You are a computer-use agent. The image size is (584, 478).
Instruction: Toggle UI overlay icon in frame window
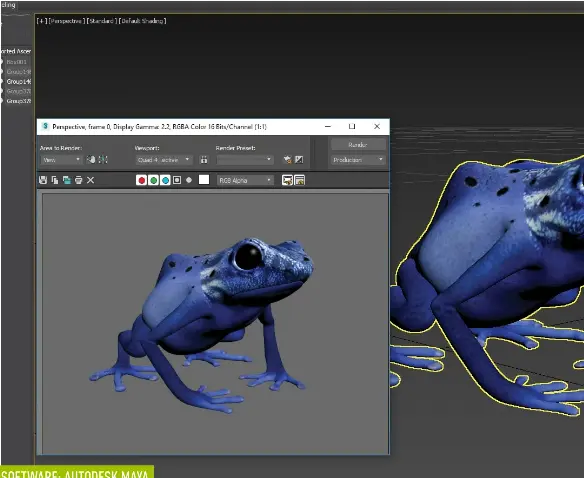click(287, 180)
